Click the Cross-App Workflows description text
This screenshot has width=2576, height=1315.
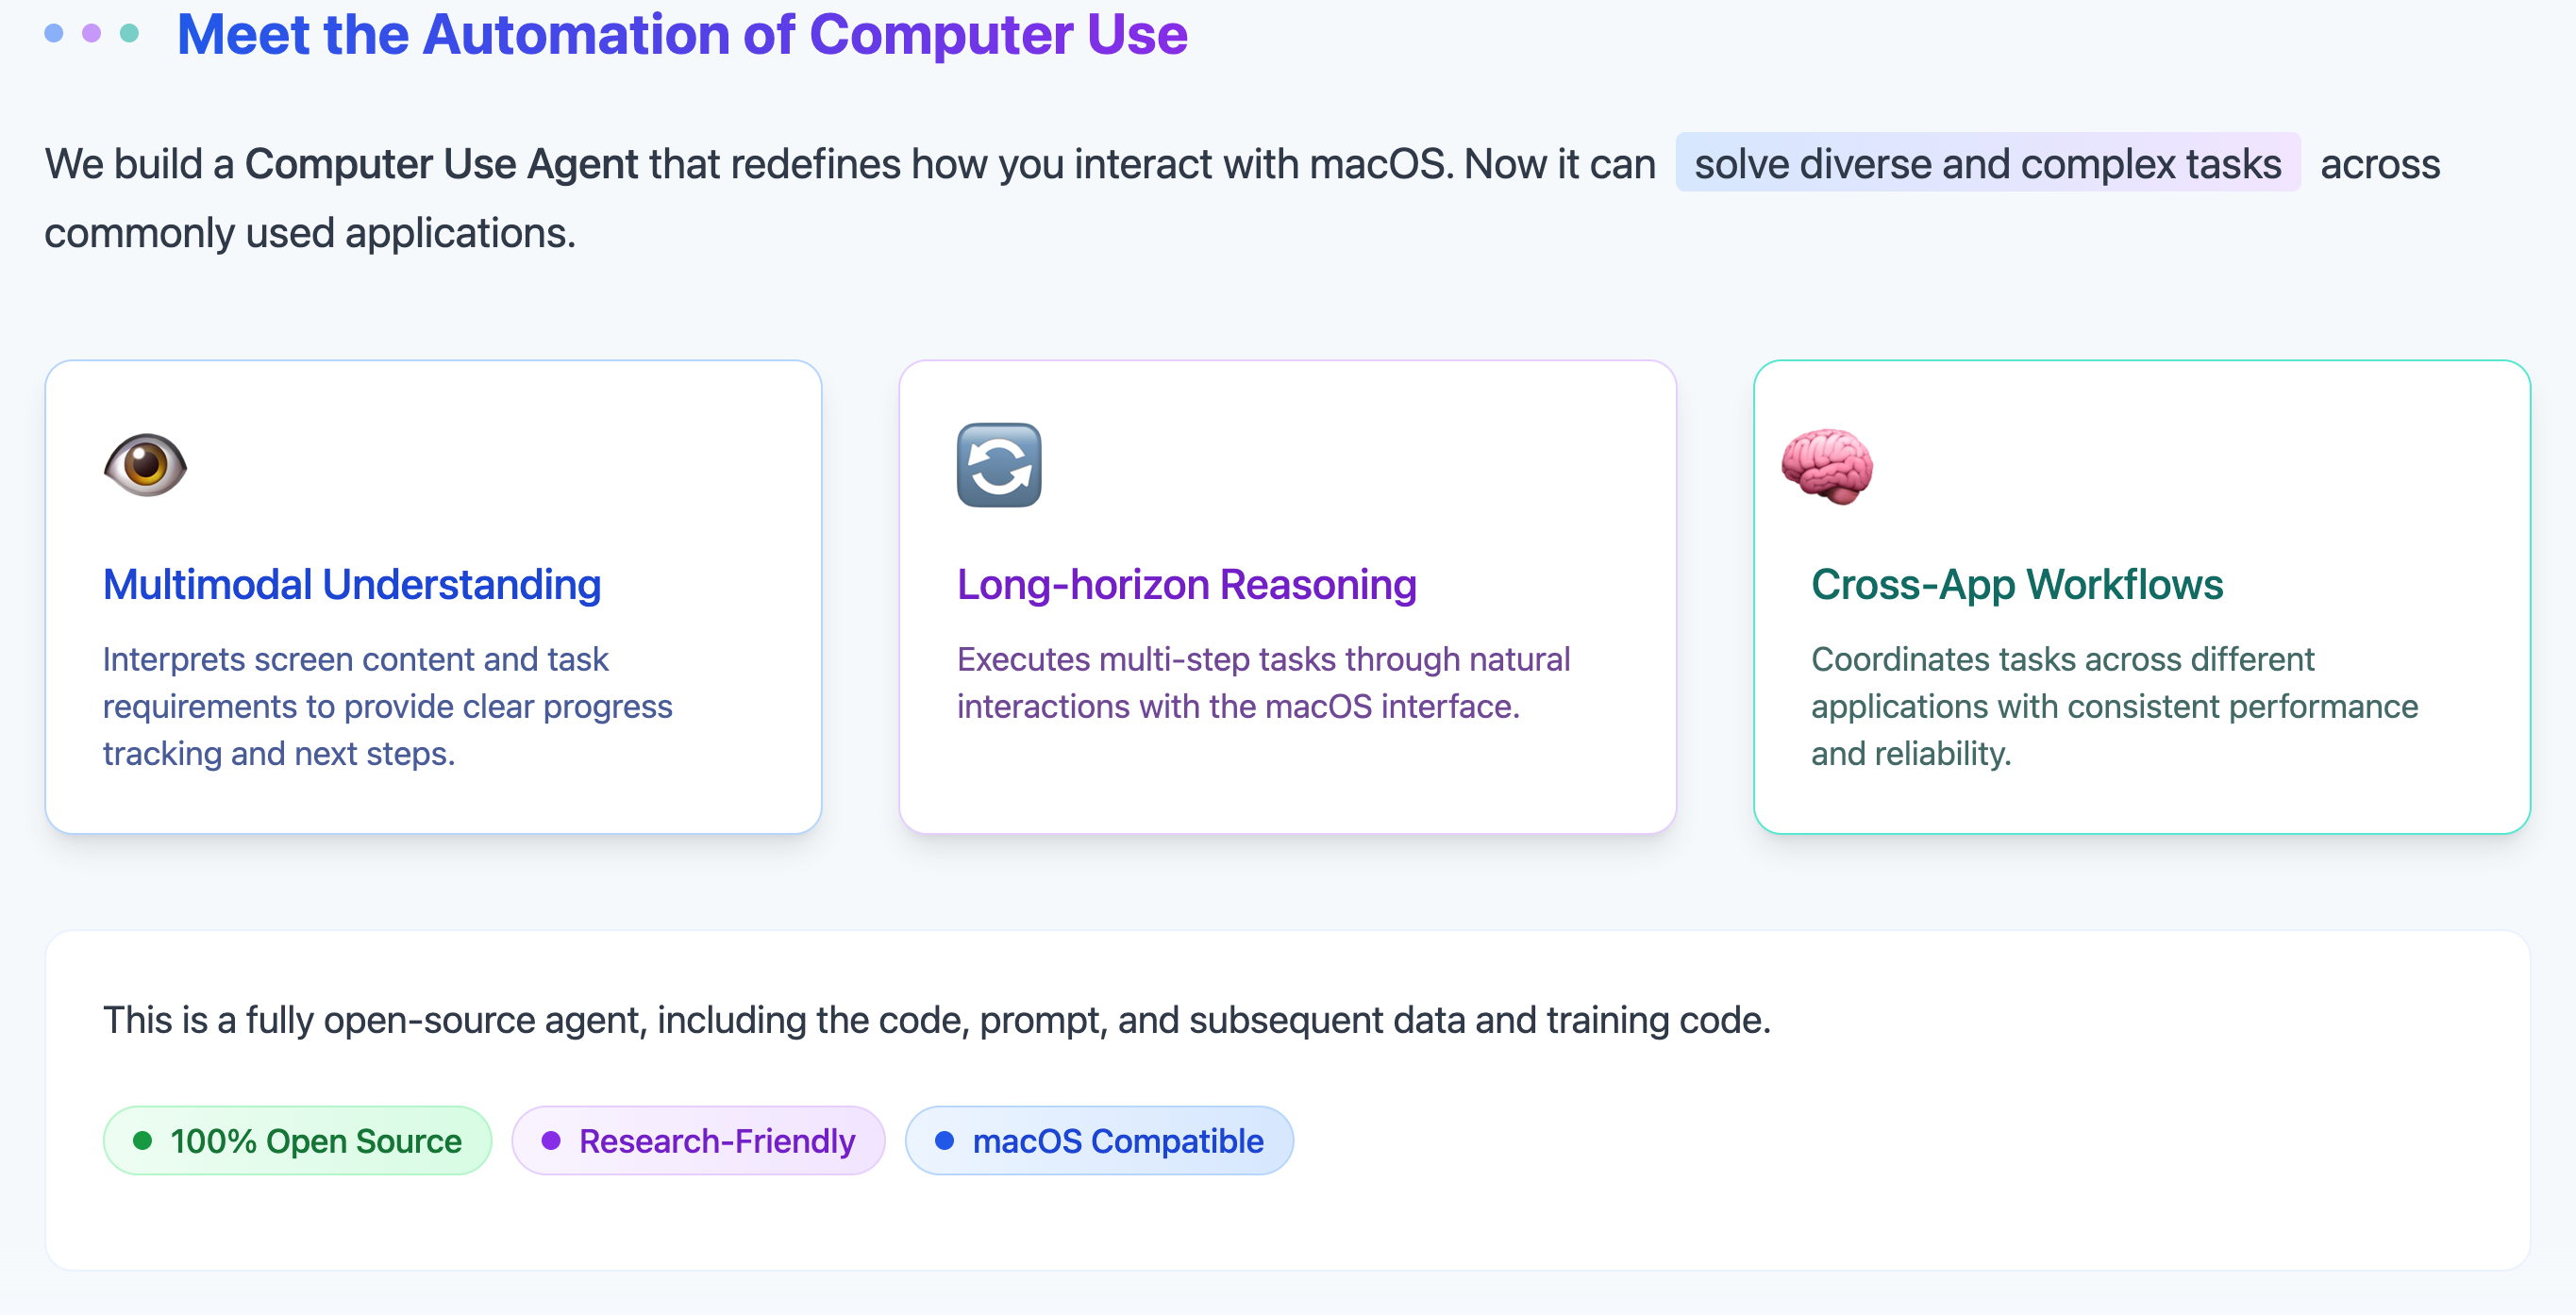[x=2115, y=706]
